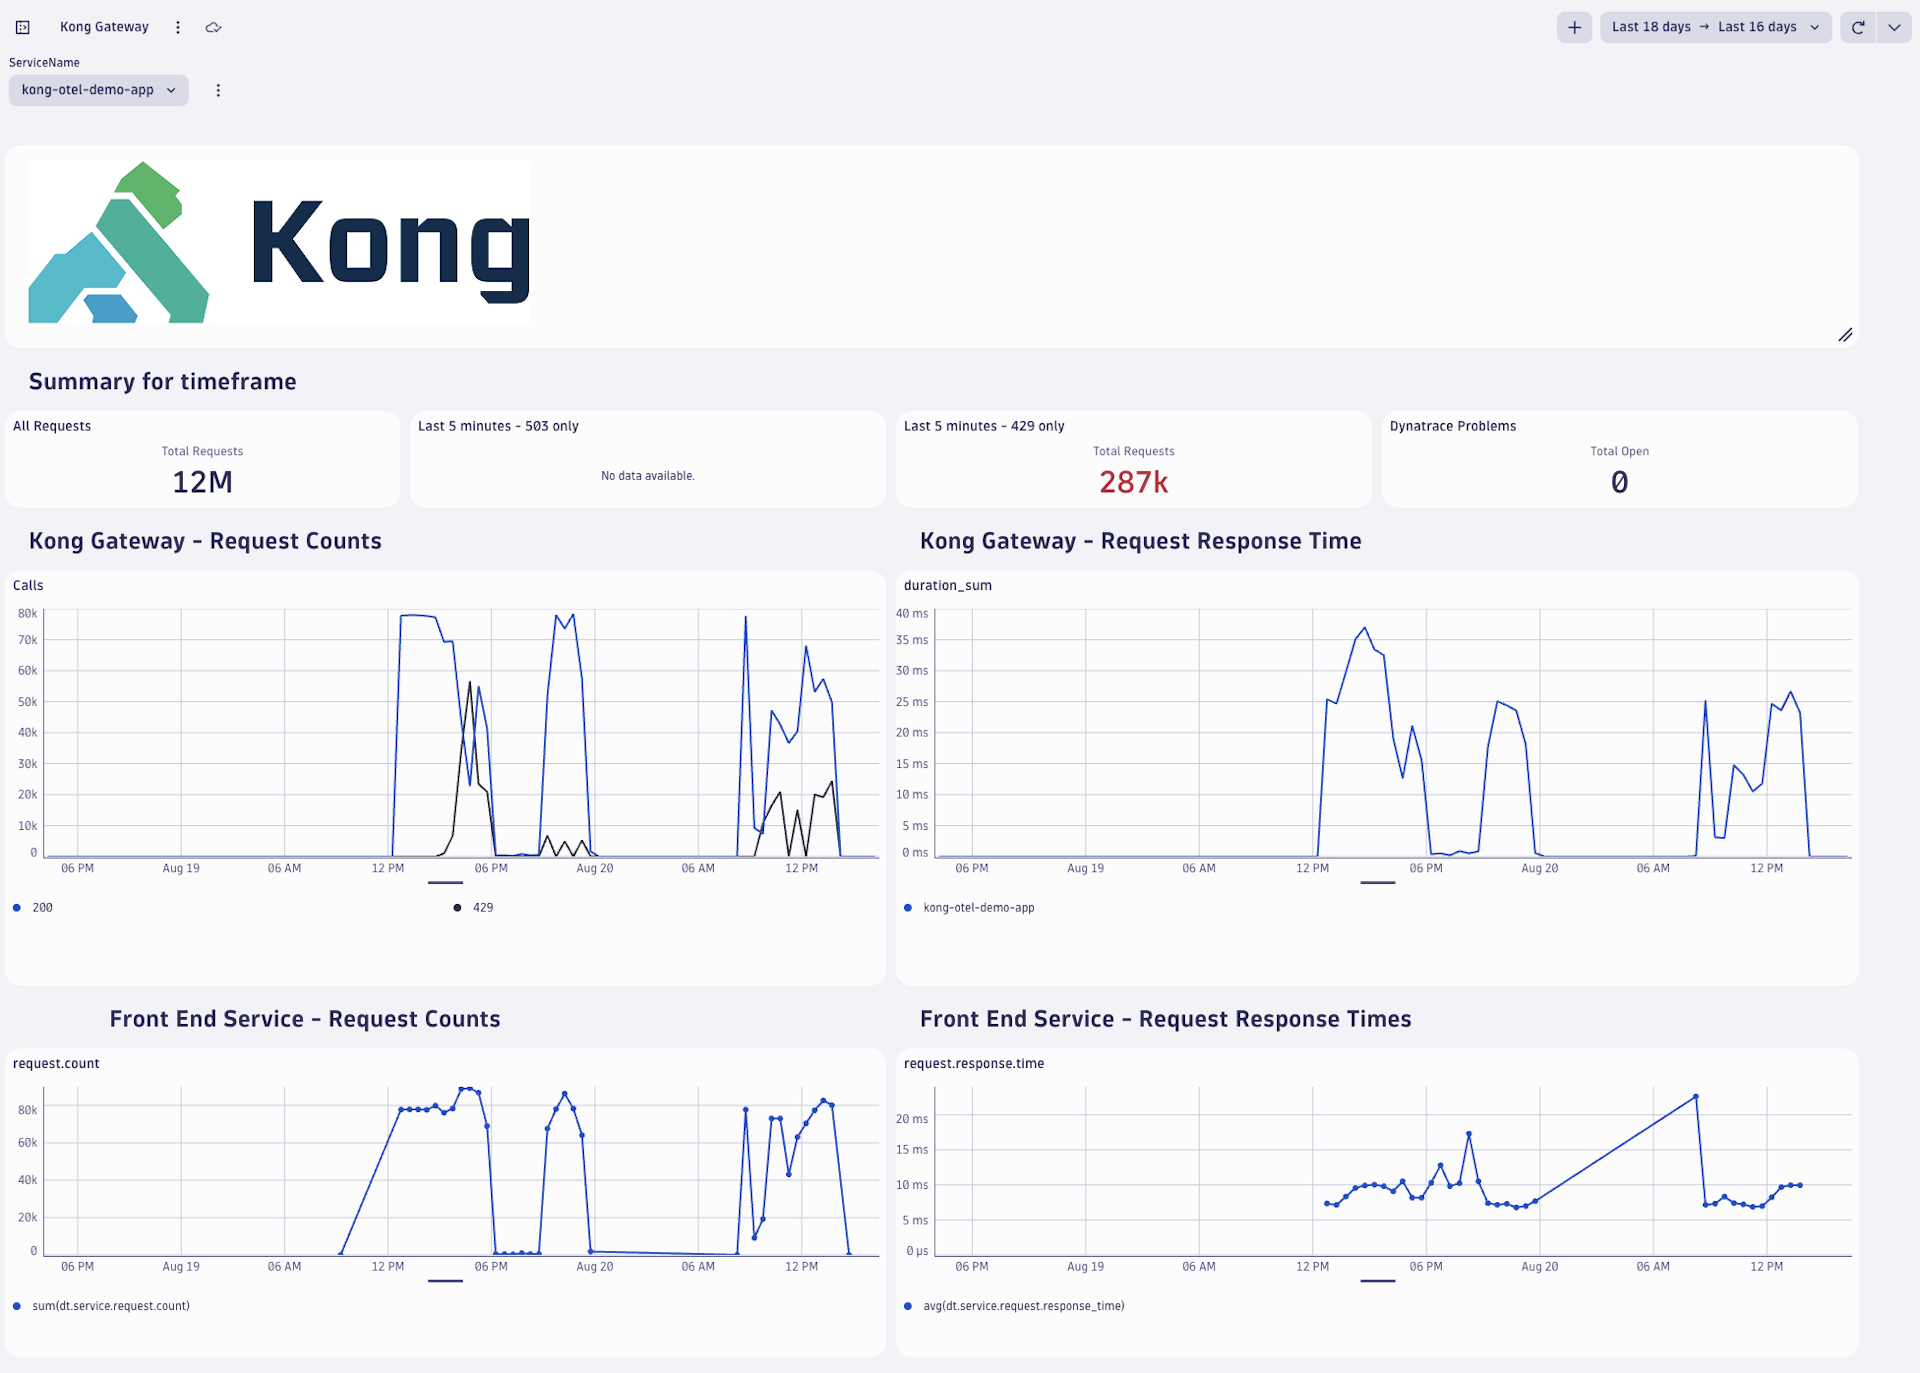Screen dimensions: 1920x1373
Task: Open the options menu beside the ServiceName filter
Action: [x=218, y=90]
